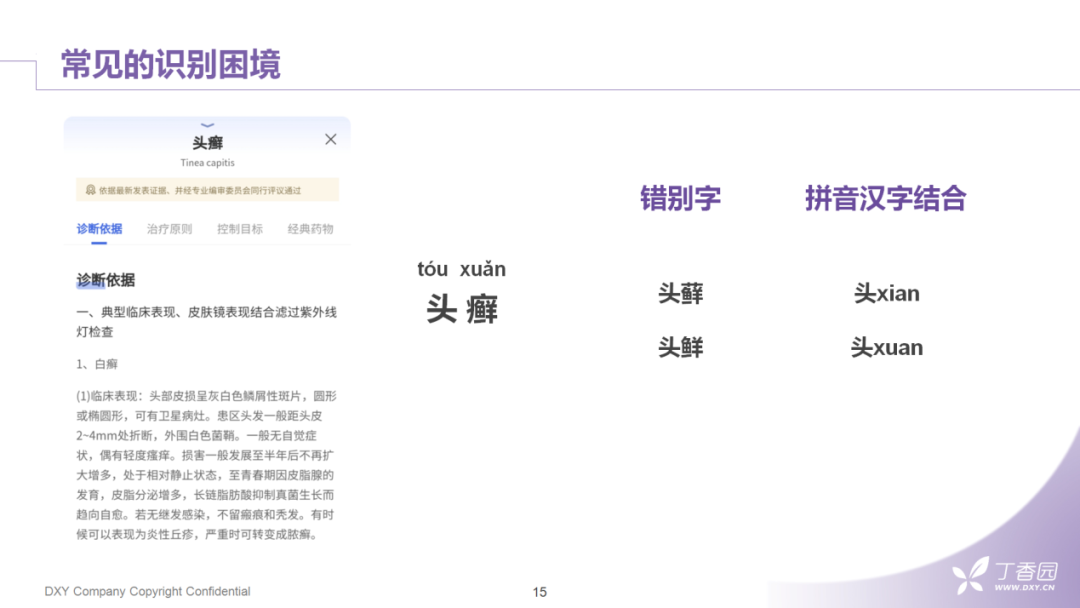Click the 拼音汉字结合 heading
Viewport: 1080px width, 608px height.
coord(885,198)
